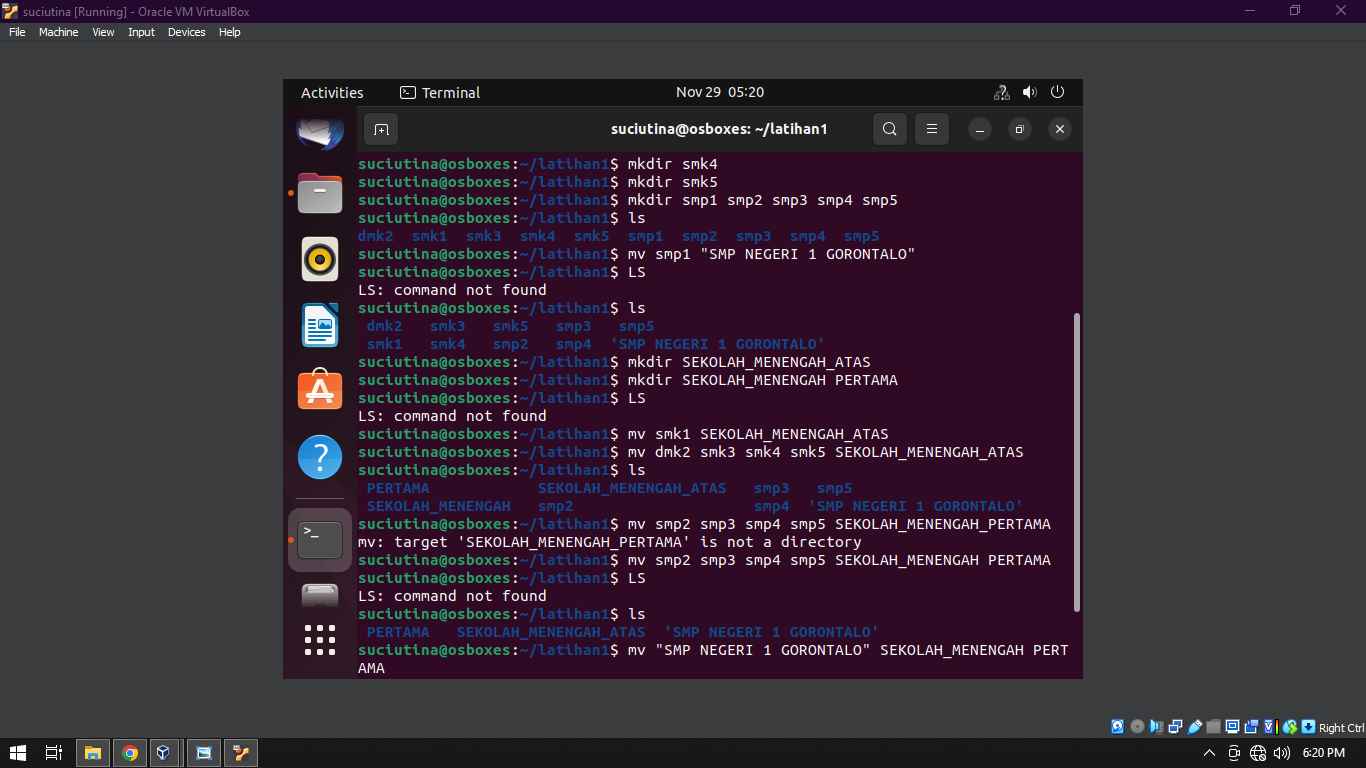Click the VirtualBox hard disk activity icon
1366x768 pixels.
1118,727
